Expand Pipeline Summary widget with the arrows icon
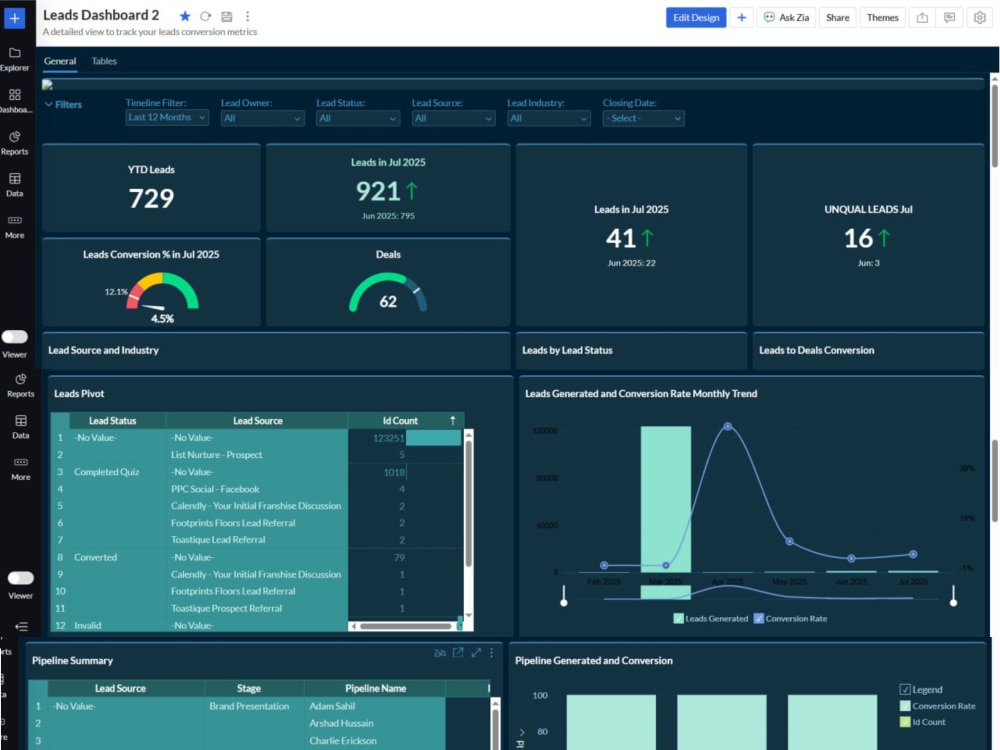Viewport: 1000px width, 750px height. [x=476, y=652]
